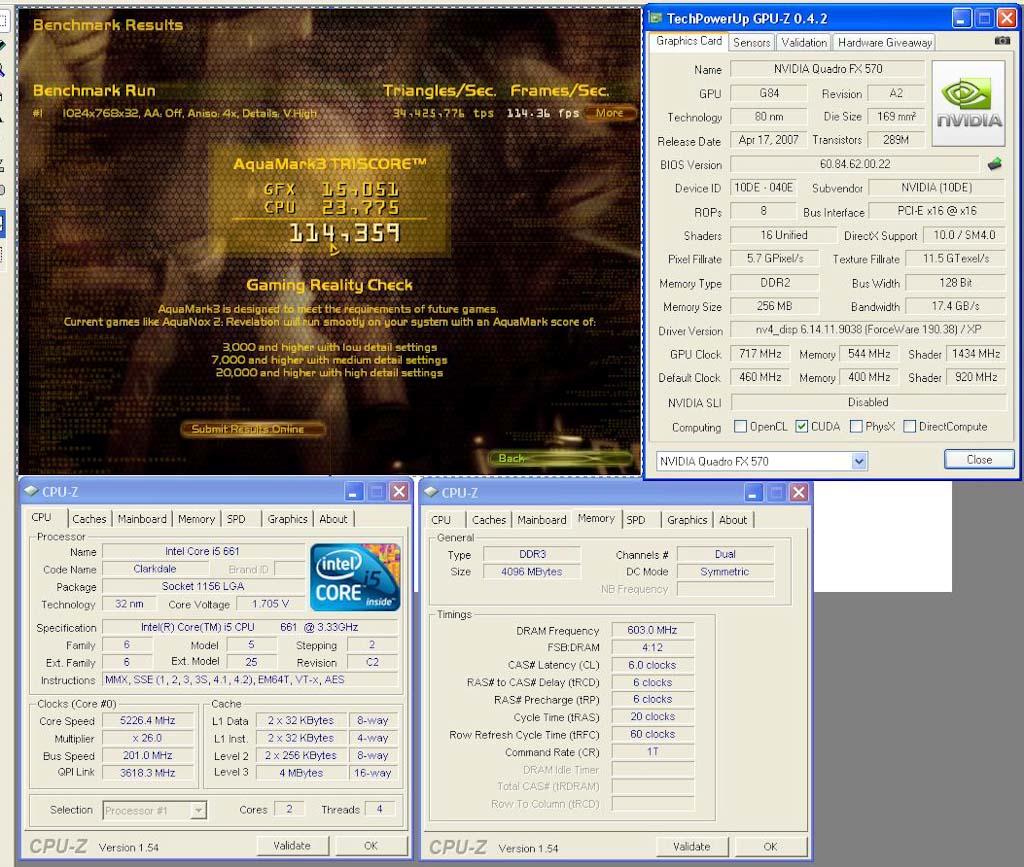Open the Hardware Giveaway tab
This screenshot has width=1024, height=867.
pyautogui.click(x=884, y=42)
